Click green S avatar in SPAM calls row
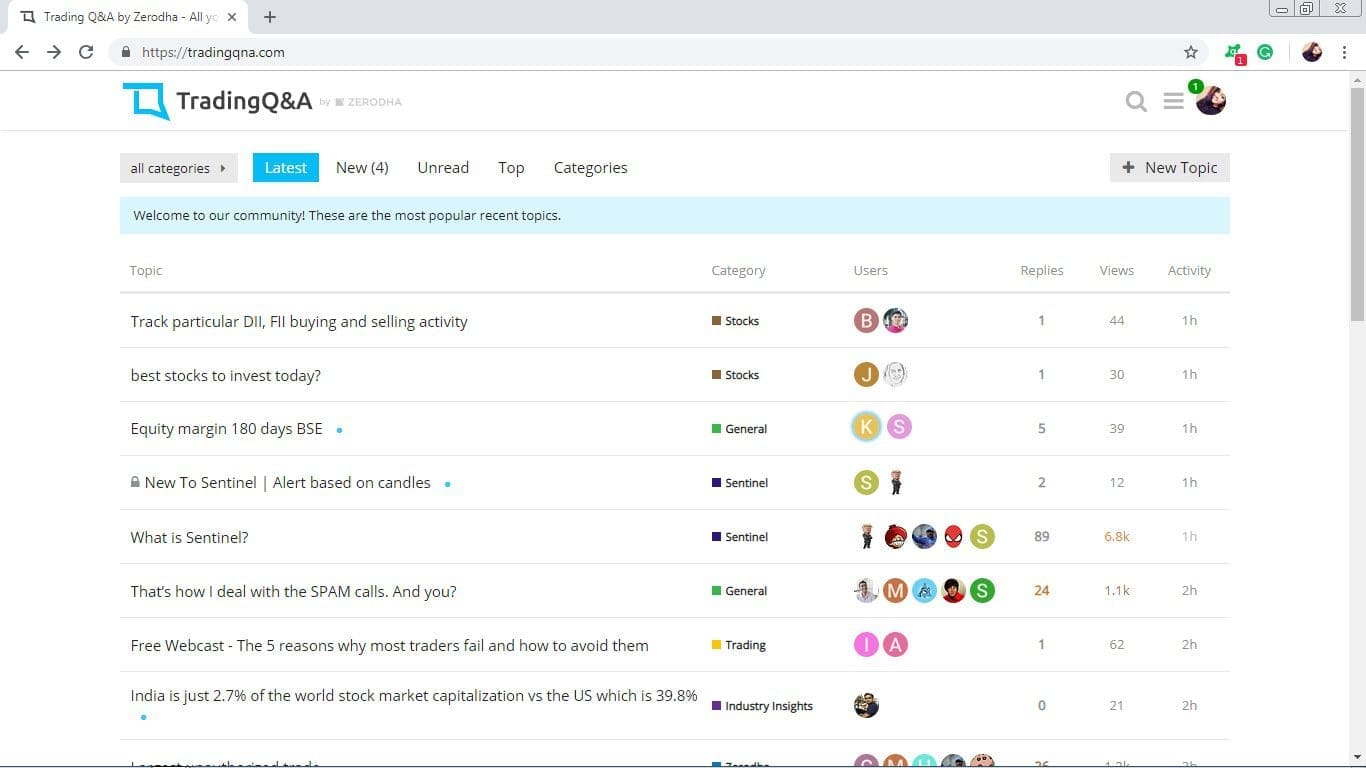This screenshot has width=1366, height=768. [x=982, y=590]
